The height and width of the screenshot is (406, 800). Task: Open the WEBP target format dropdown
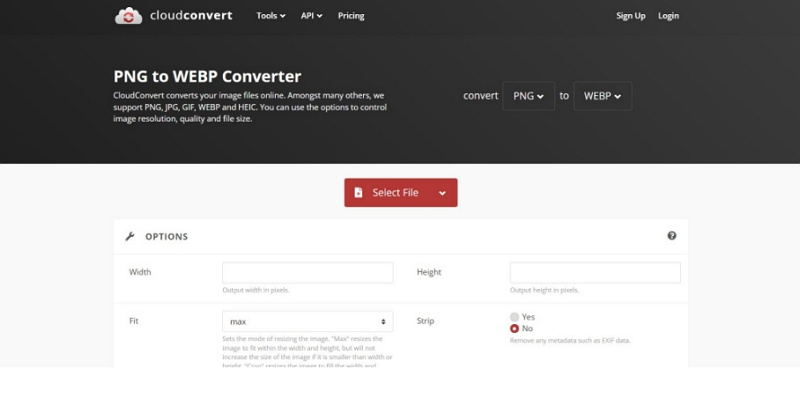602,96
